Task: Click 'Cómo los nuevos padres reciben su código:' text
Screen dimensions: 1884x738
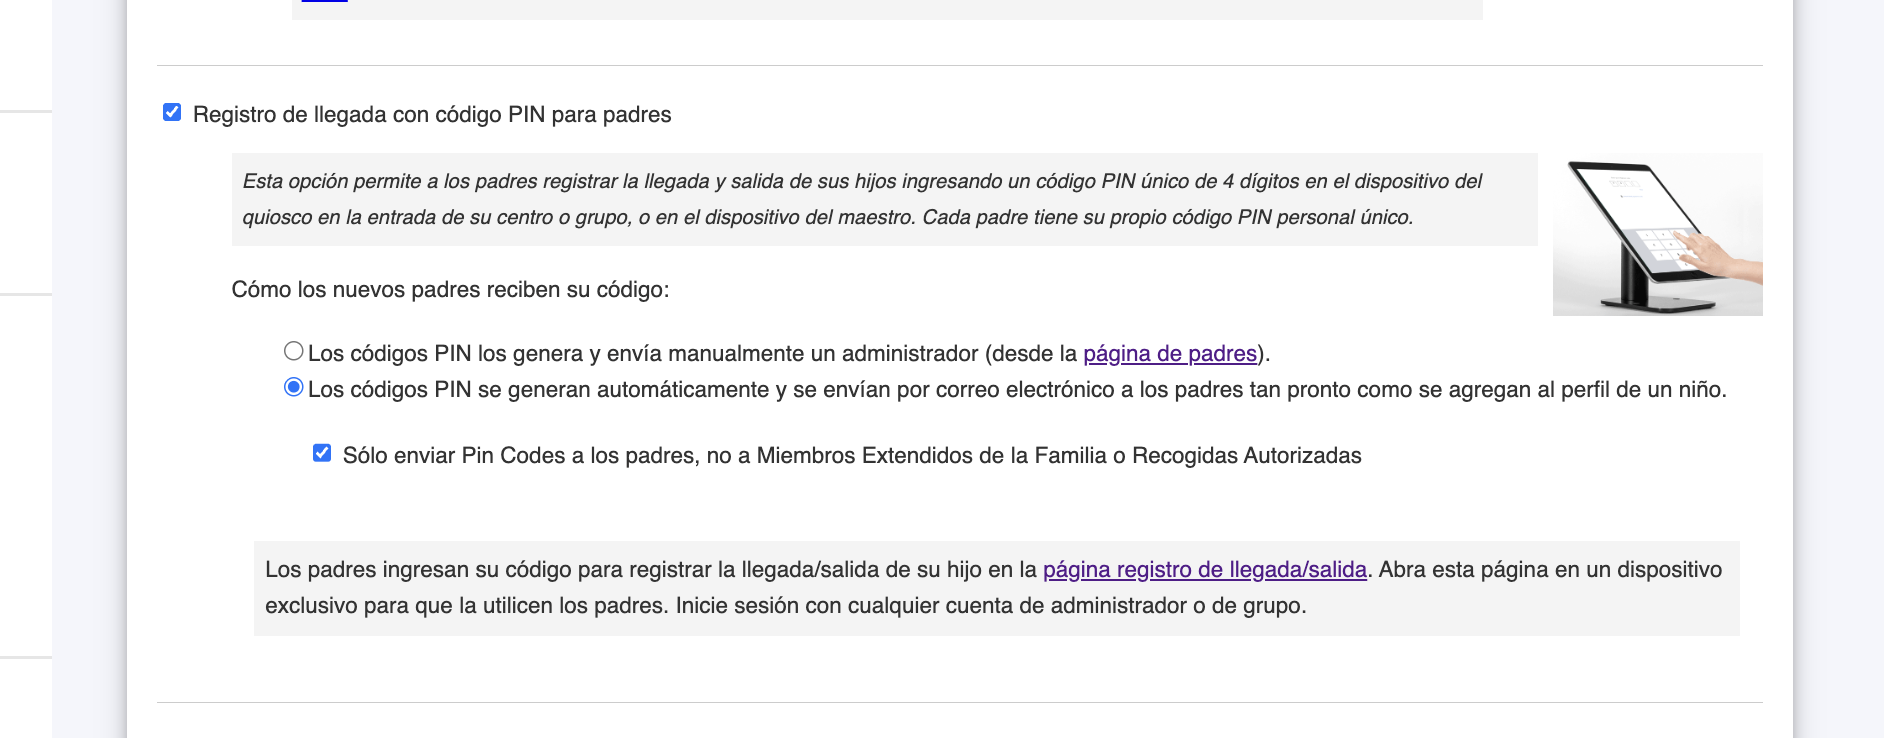Action: click(x=450, y=290)
